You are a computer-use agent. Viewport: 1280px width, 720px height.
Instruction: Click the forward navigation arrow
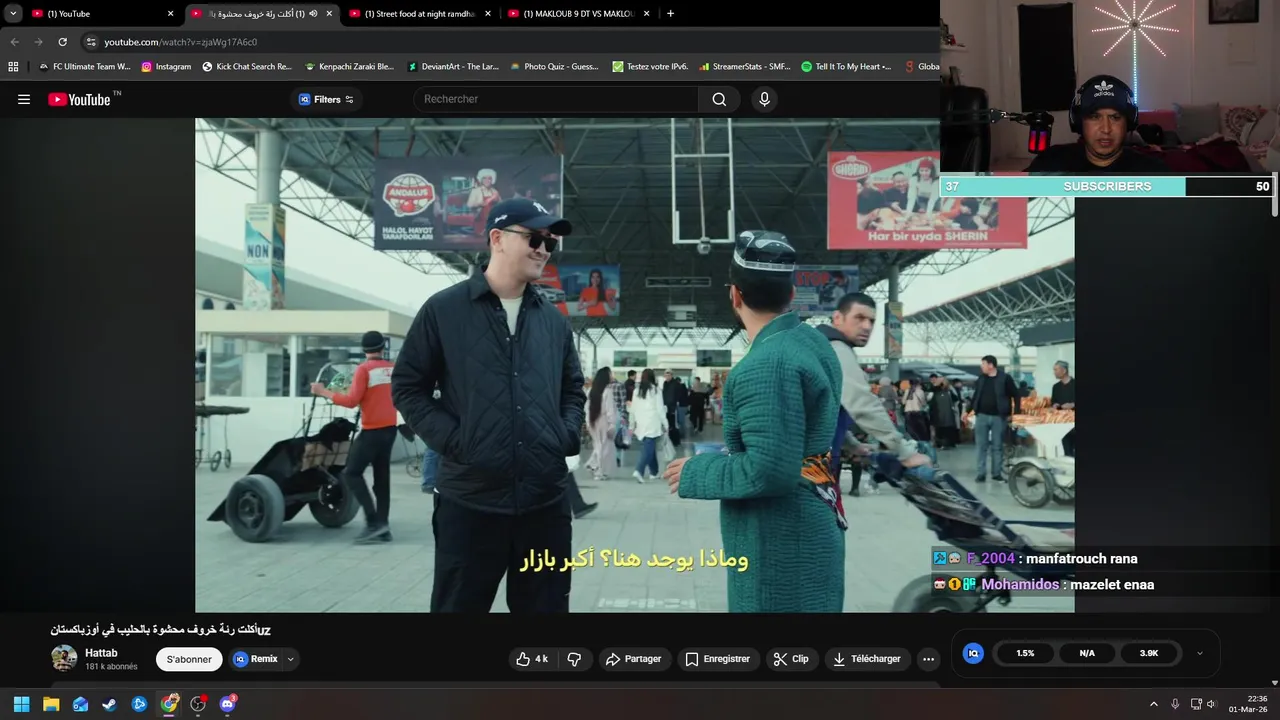pos(38,42)
